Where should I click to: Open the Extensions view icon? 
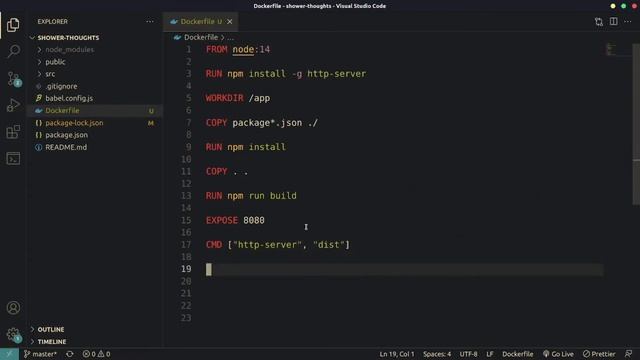click(x=13, y=132)
